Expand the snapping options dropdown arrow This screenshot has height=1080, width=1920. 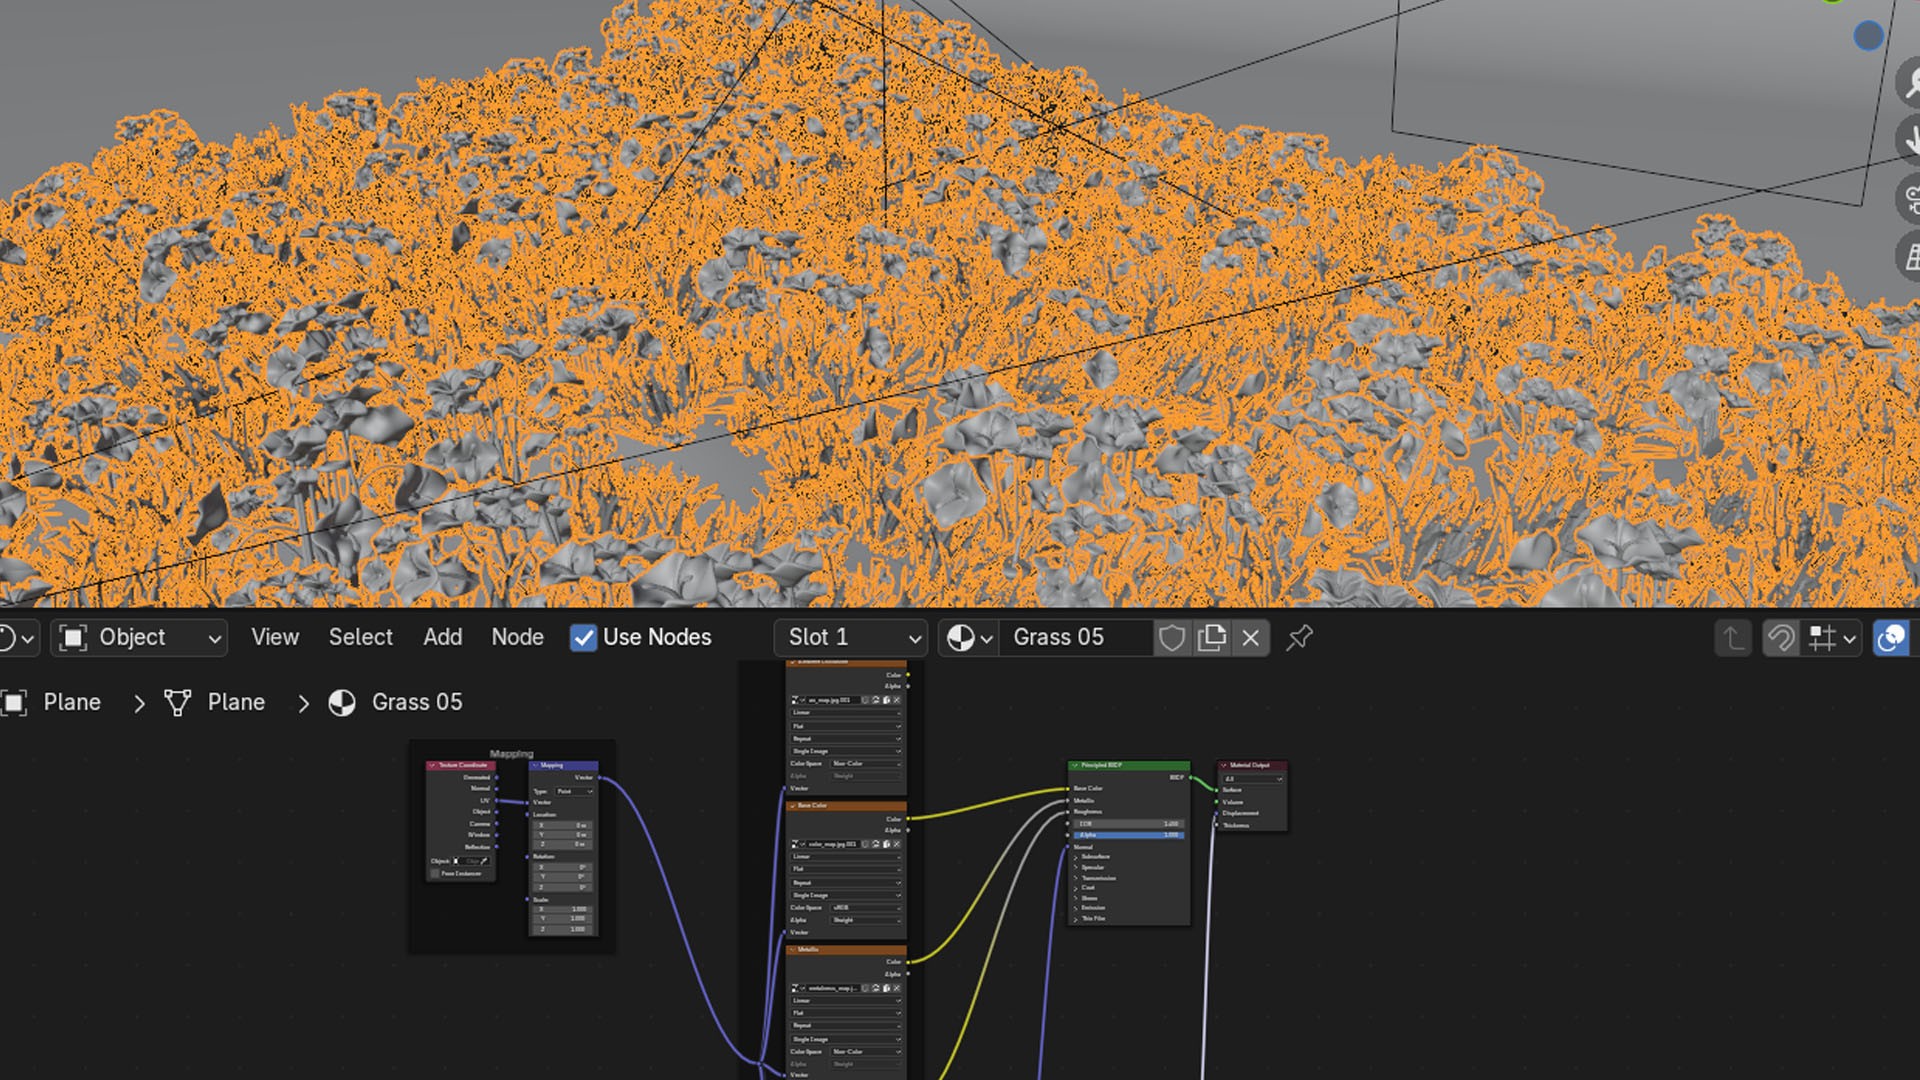(x=1849, y=638)
